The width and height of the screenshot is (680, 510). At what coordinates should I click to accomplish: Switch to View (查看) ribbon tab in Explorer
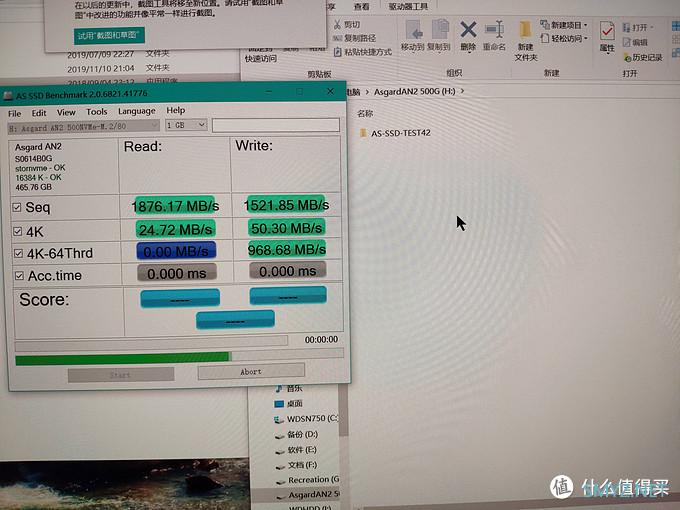pyautogui.click(x=361, y=6)
